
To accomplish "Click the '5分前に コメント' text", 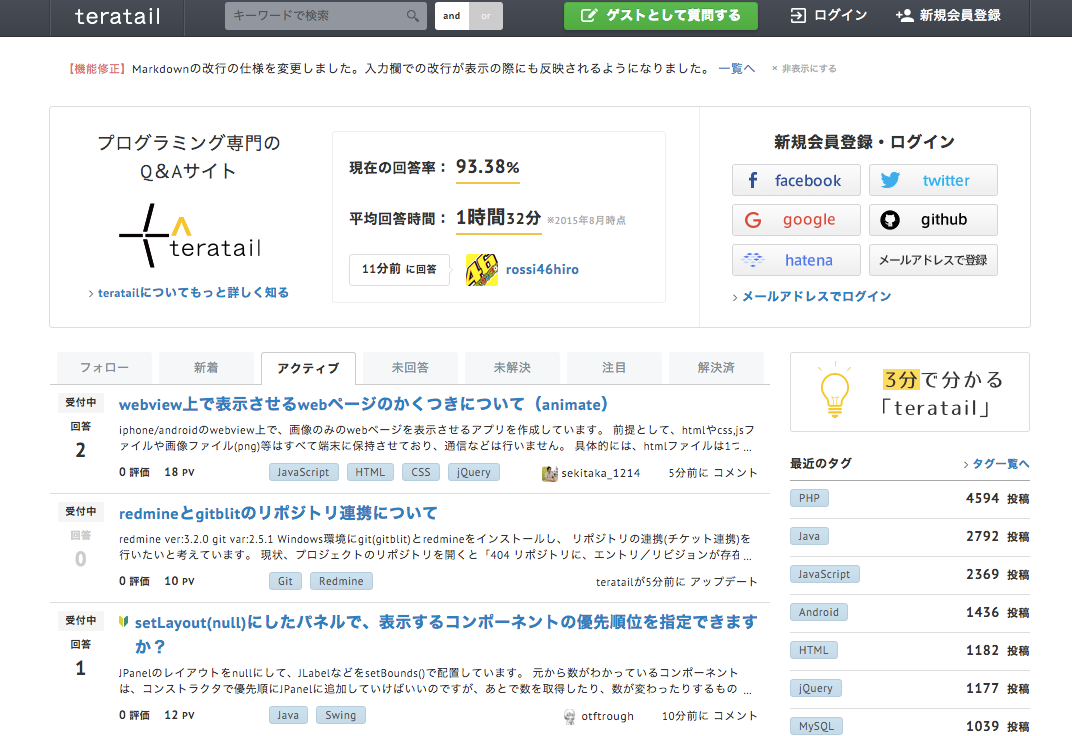I will click(x=713, y=473).
